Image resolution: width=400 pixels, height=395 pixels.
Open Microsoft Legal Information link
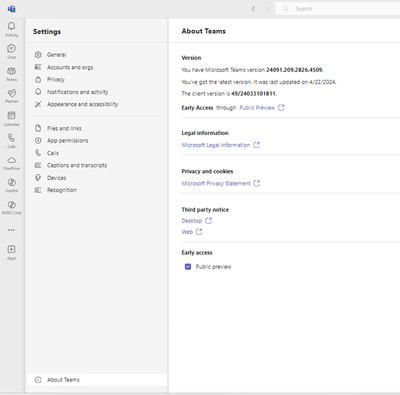pos(216,145)
